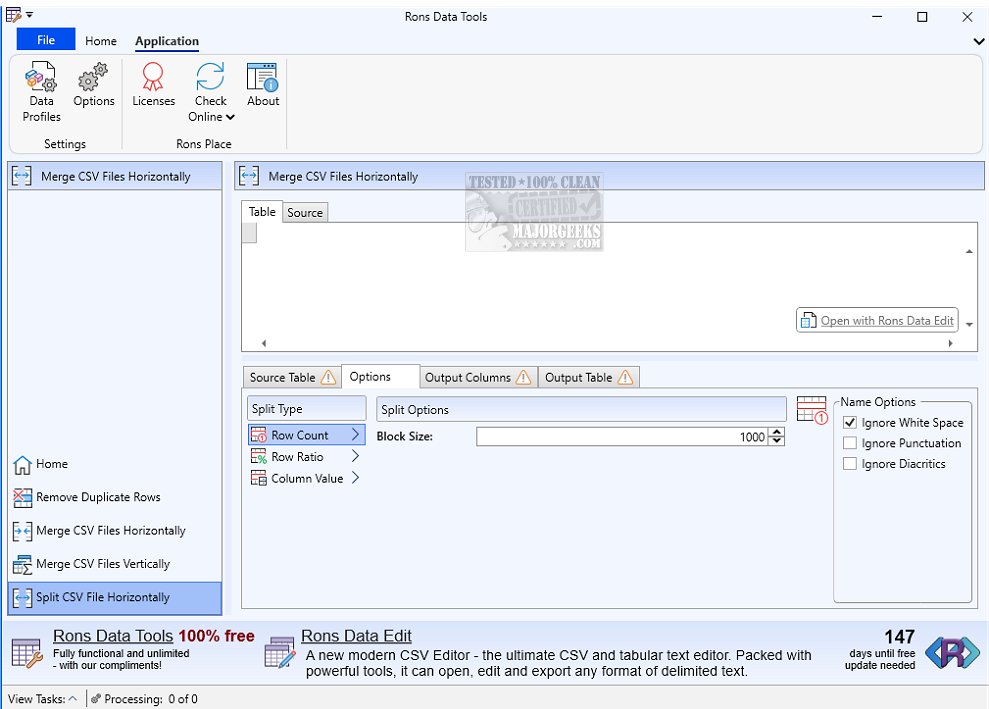Choose Row Count split type
989x709 pixels.
307,435
